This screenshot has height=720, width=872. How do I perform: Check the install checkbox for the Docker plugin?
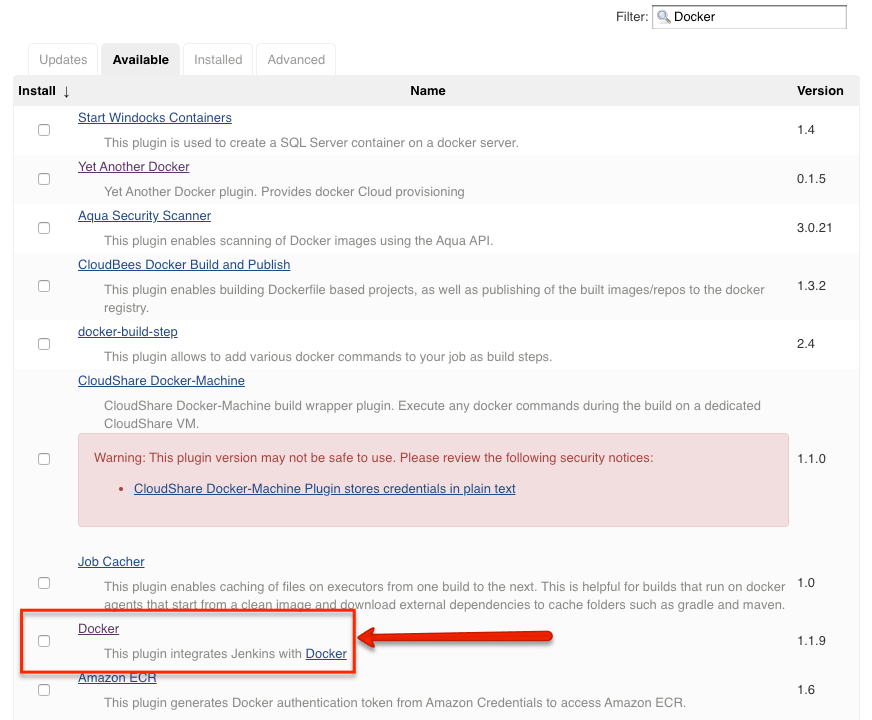43,640
